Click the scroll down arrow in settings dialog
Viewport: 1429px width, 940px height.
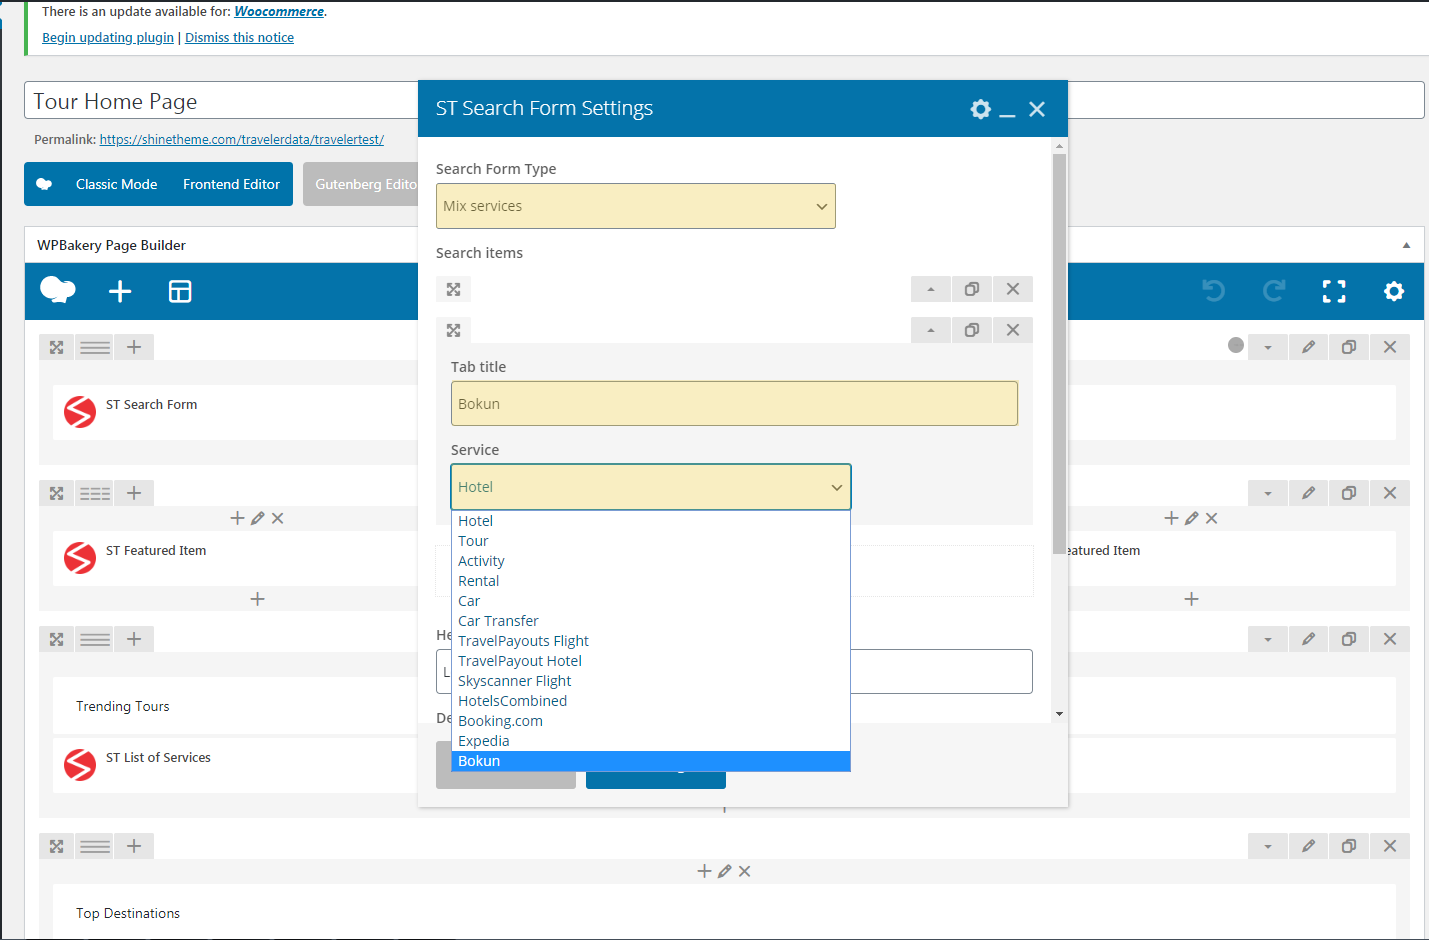(1059, 714)
